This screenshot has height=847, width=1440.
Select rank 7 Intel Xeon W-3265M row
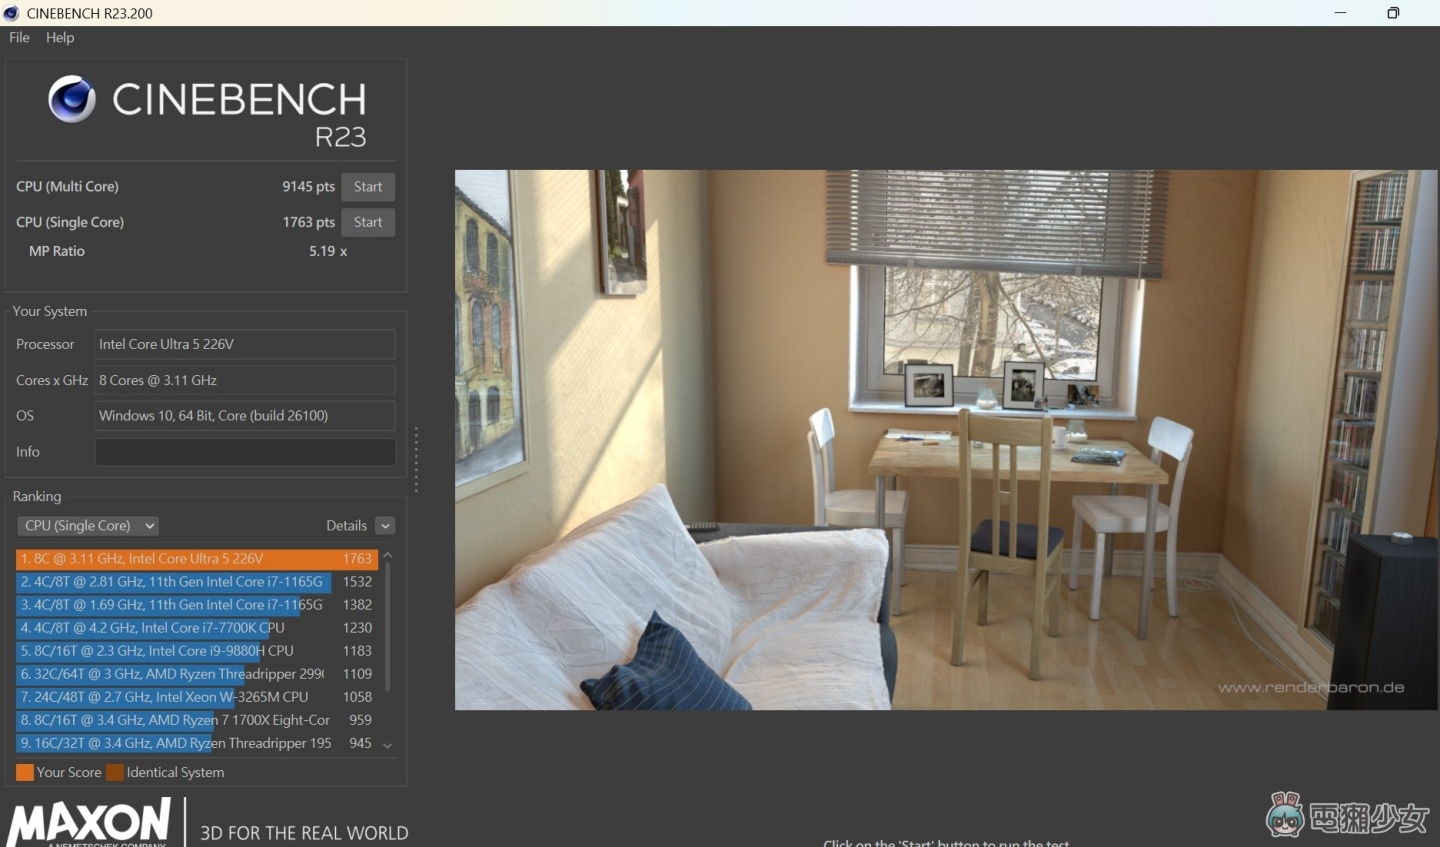[196, 697]
